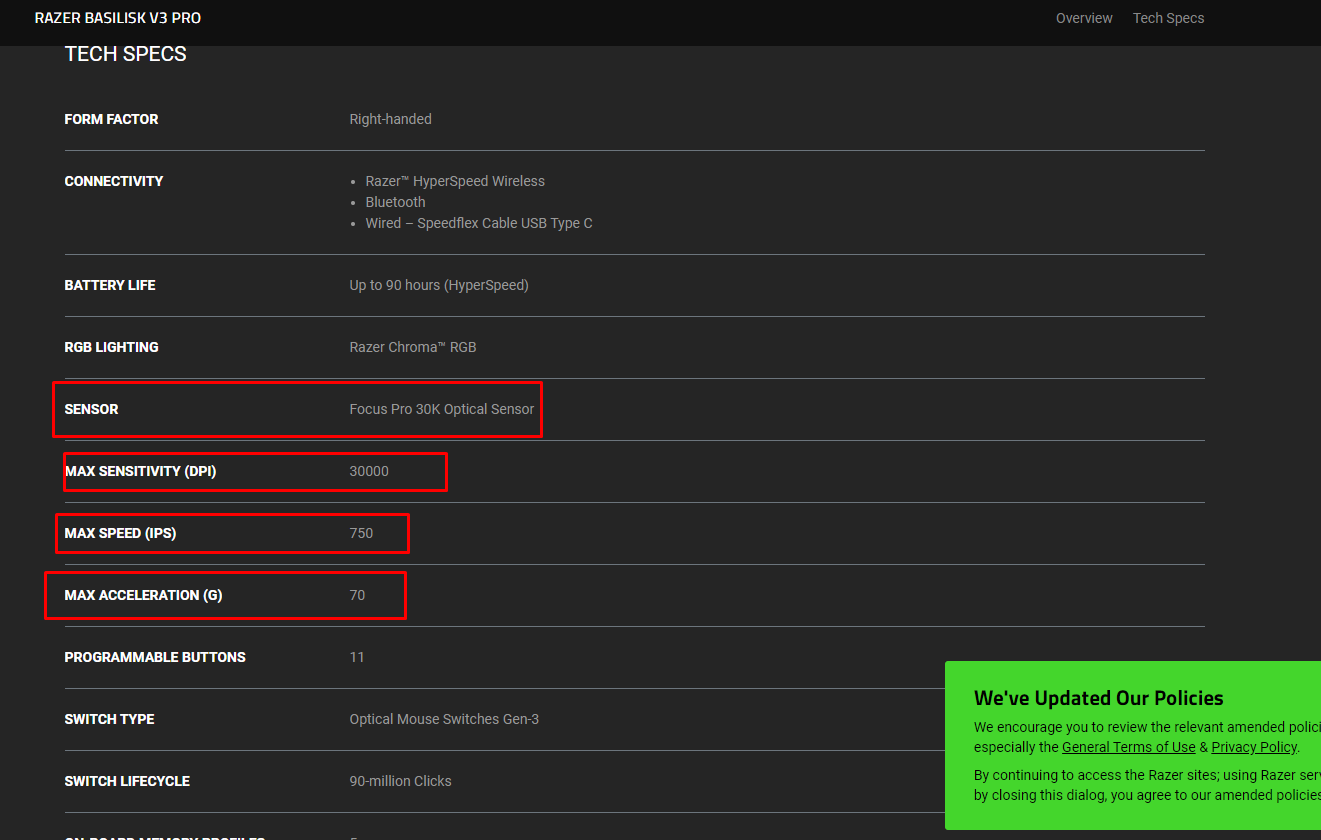Image resolution: width=1321 pixels, height=840 pixels.
Task: Click the TECH SPECS section heading
Action: point(126,54)
